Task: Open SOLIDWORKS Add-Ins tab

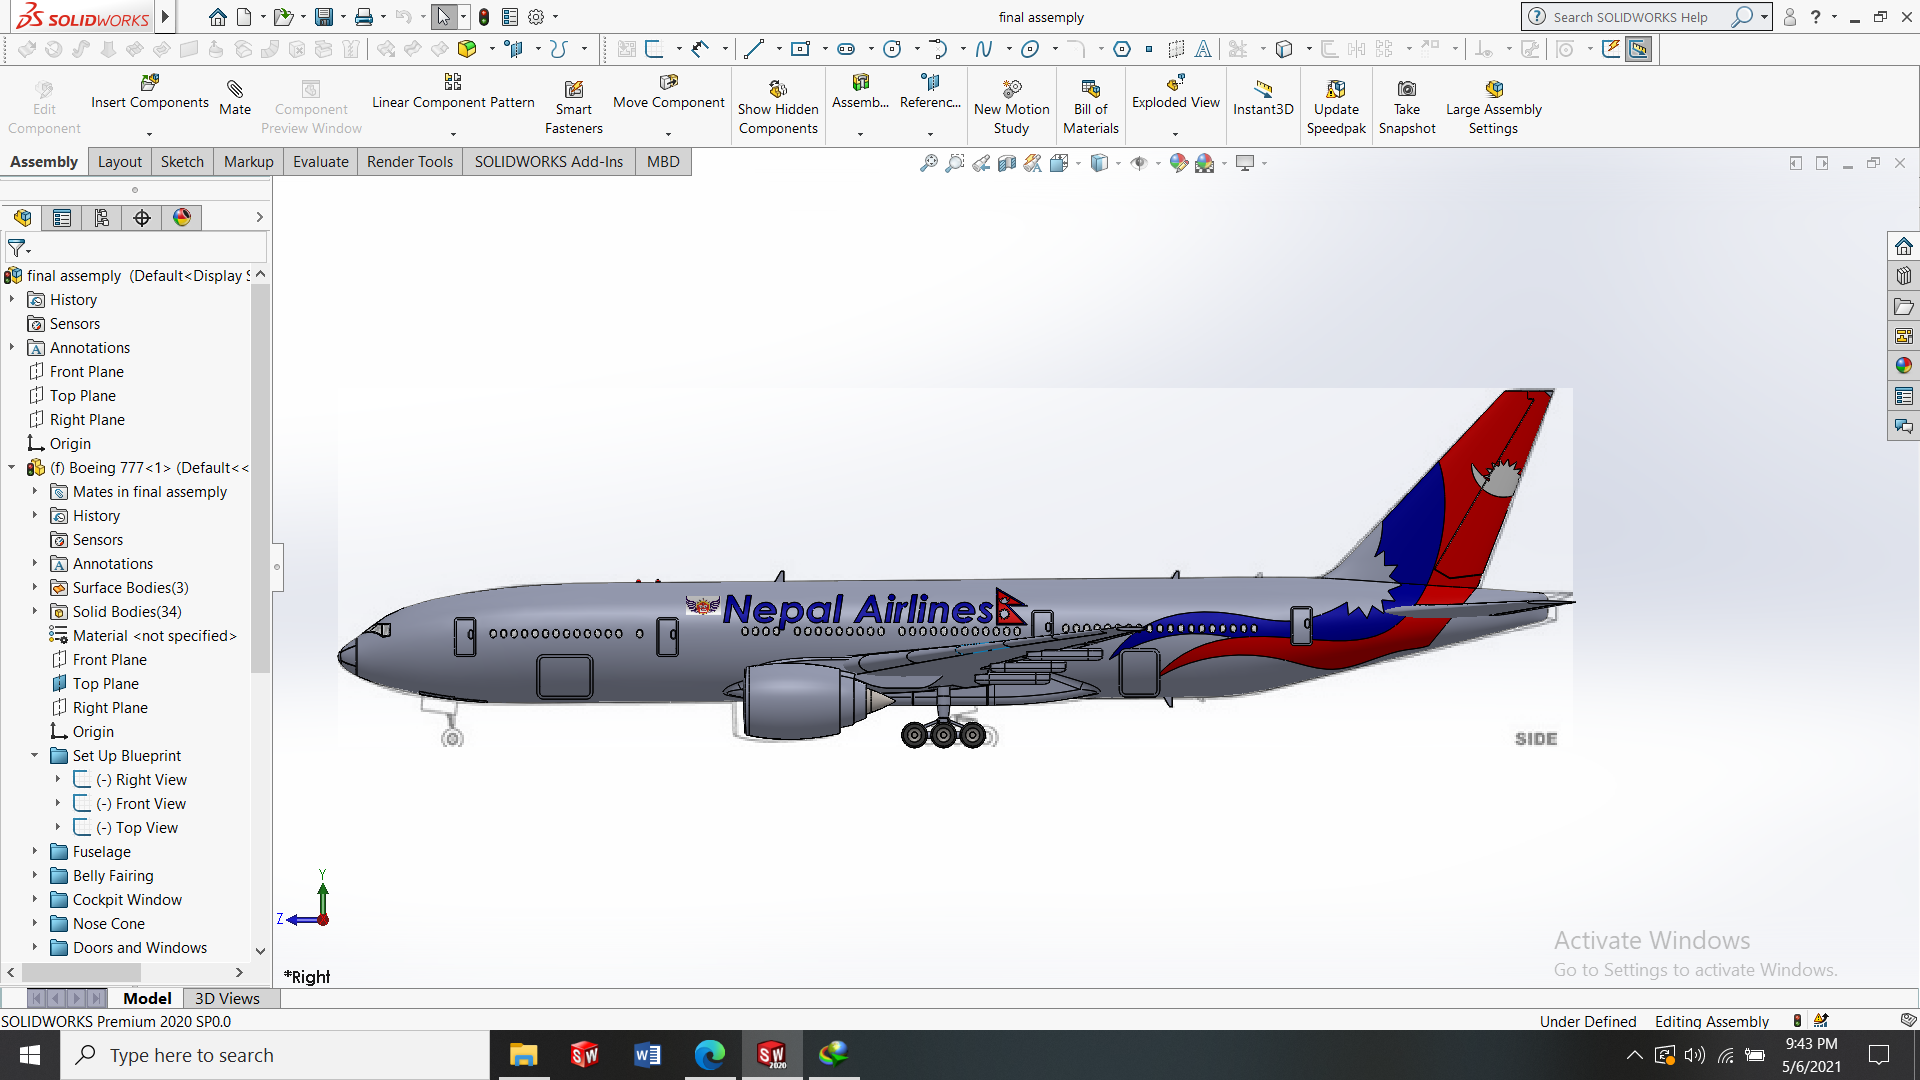Action: click(x=549, y=162)
